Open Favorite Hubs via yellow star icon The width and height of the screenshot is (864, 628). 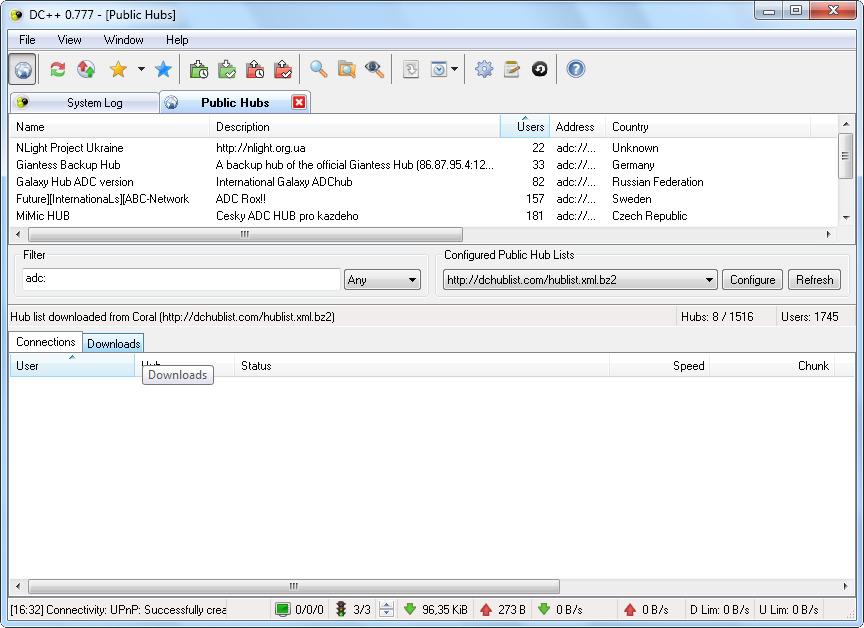pyautogui.click(x=118, y=69)
